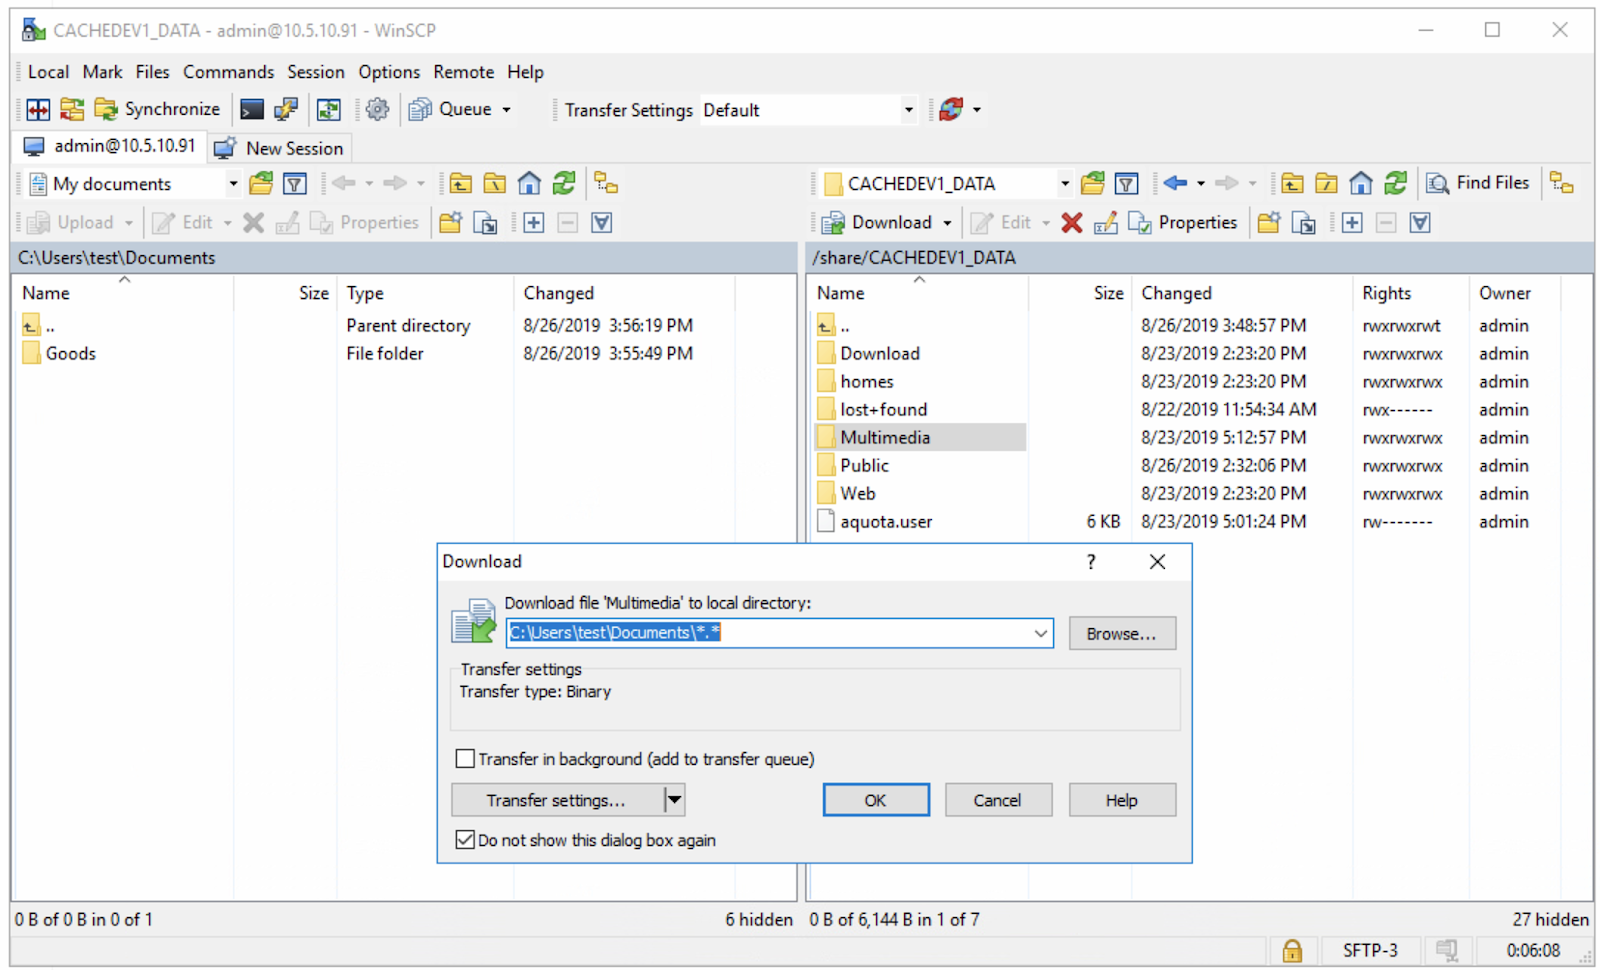Image resolution: width=1600 pixels, height=970 pixels.
Task: Open the Options menu
Action: 389,72
